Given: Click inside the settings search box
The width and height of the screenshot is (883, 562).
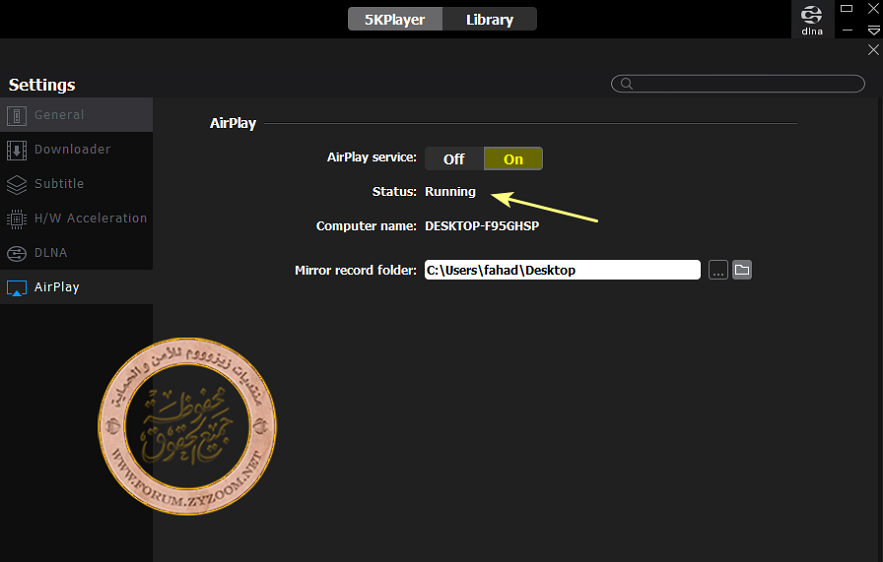Looking at the screenshot, I should [745, 84].
